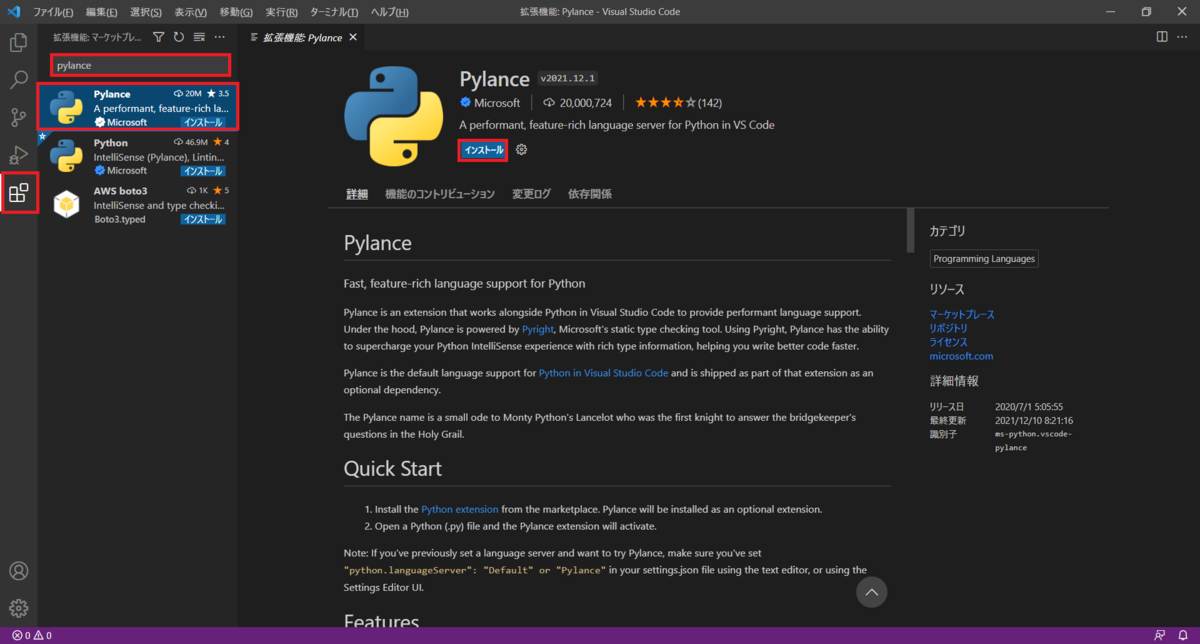Select the 拡張機能: Pylance editor tab
Screen dimensions: 1200x644
click(302, 38)
